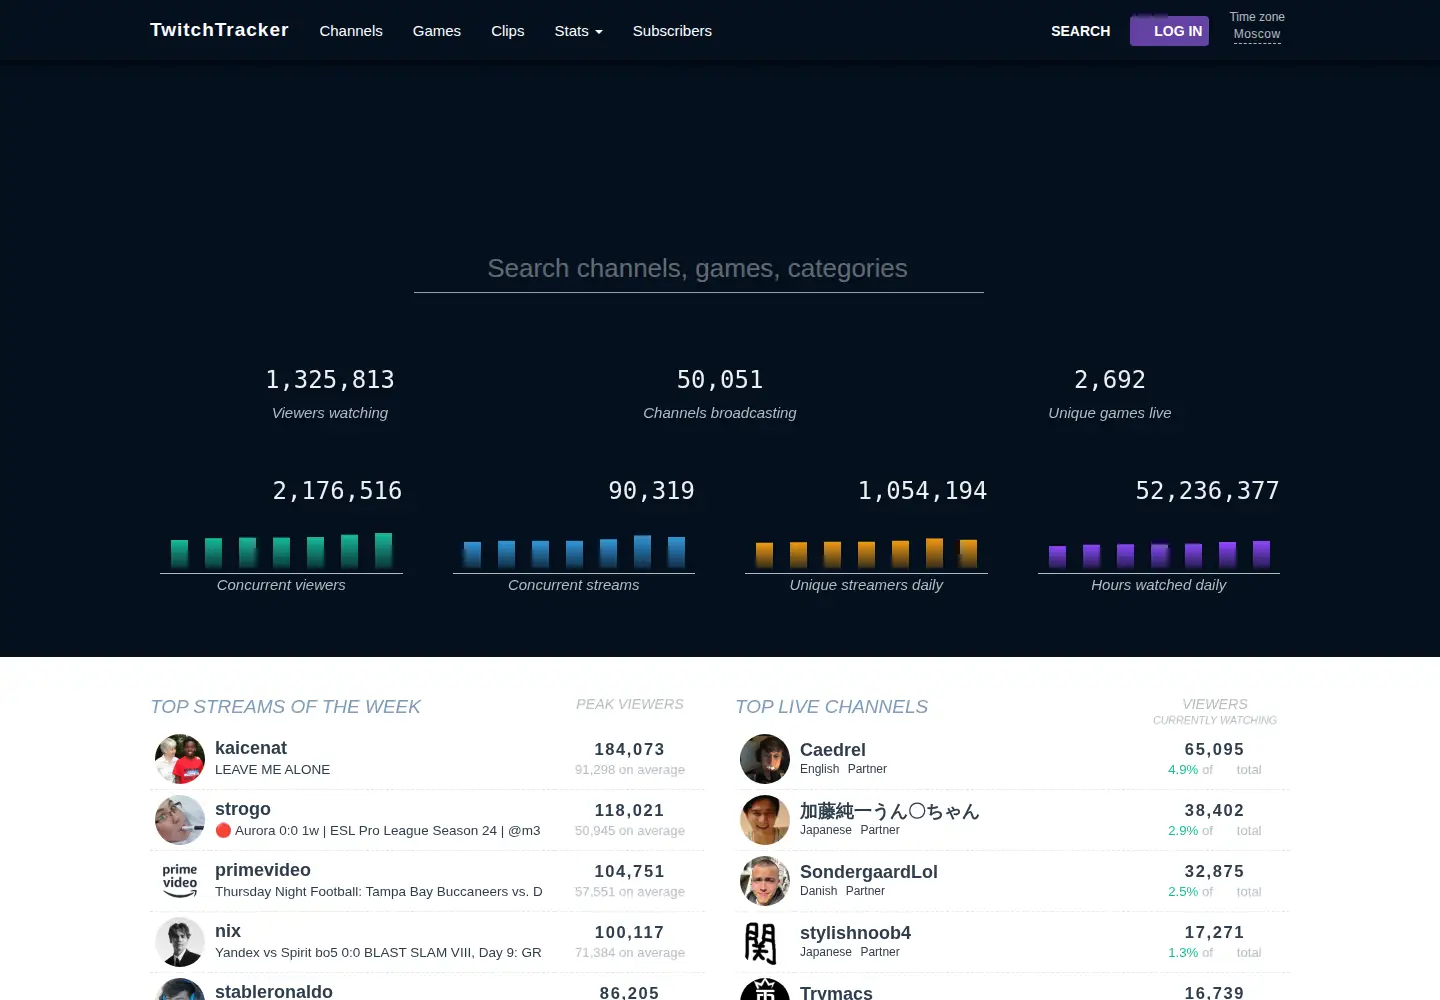The height and width of the screenshot is (1000, 1440).
Task: Open the Concurrent viewers green bar chart
Action: click(x=281, y=551)
